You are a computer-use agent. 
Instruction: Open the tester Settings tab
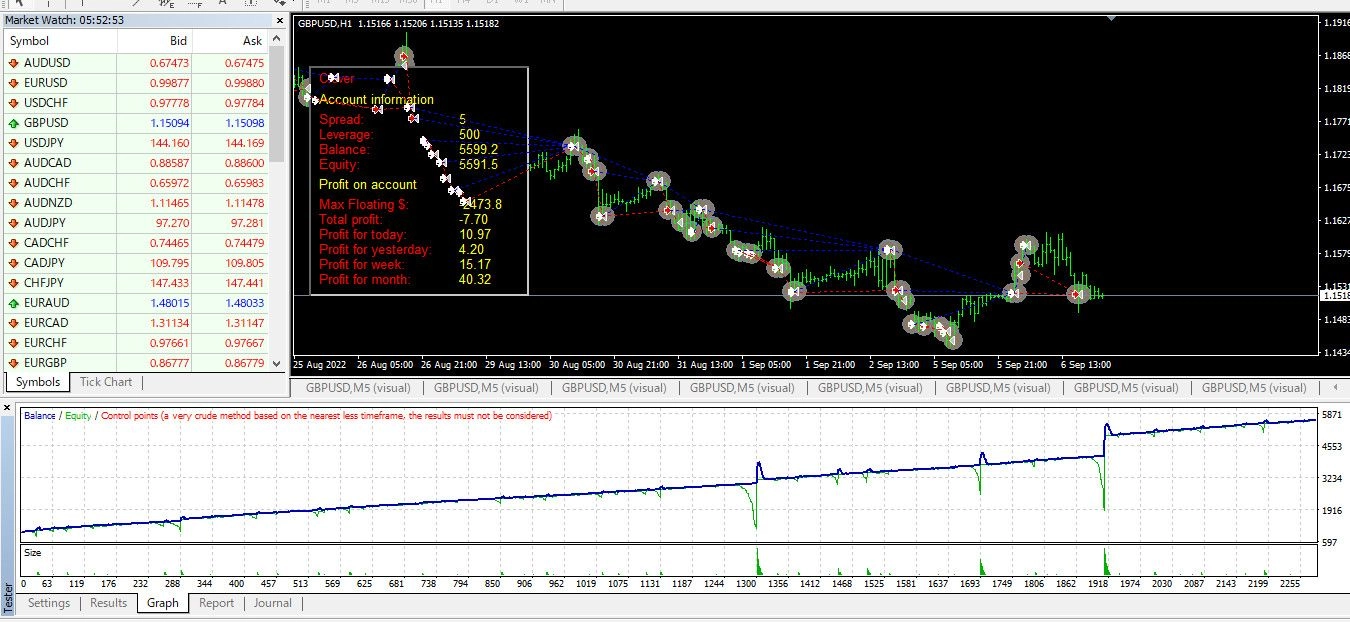click(x=49, y=603)
